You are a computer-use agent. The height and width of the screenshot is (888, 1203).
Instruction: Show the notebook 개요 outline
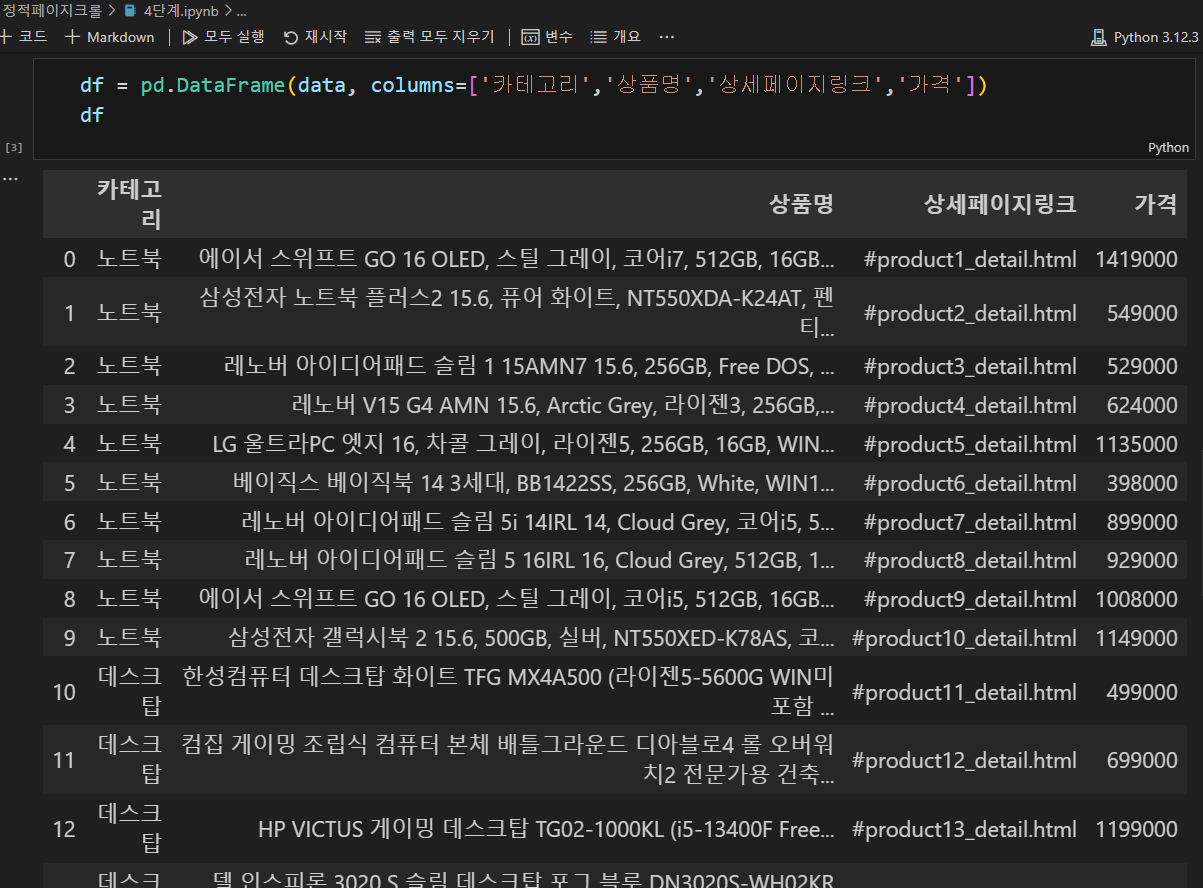pos(615,37)
